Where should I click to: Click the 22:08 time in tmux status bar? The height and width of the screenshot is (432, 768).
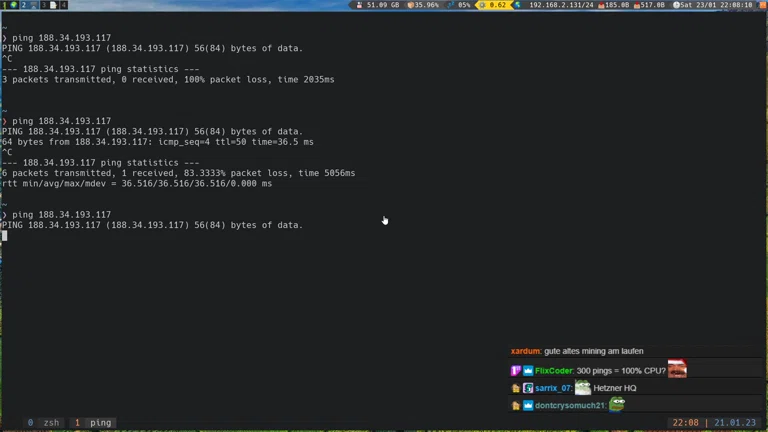[x=685, y=423]
